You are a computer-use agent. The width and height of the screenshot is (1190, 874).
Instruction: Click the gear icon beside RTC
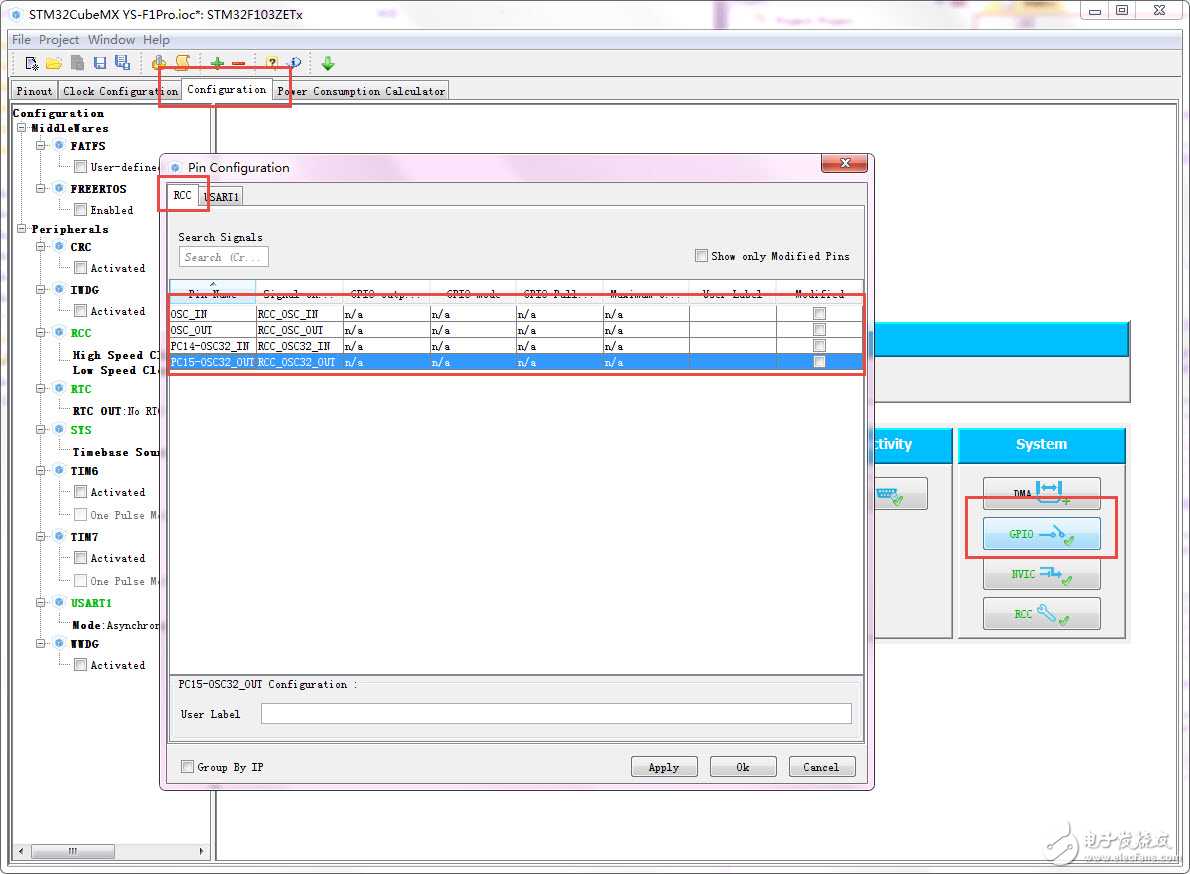click(59, 388)
